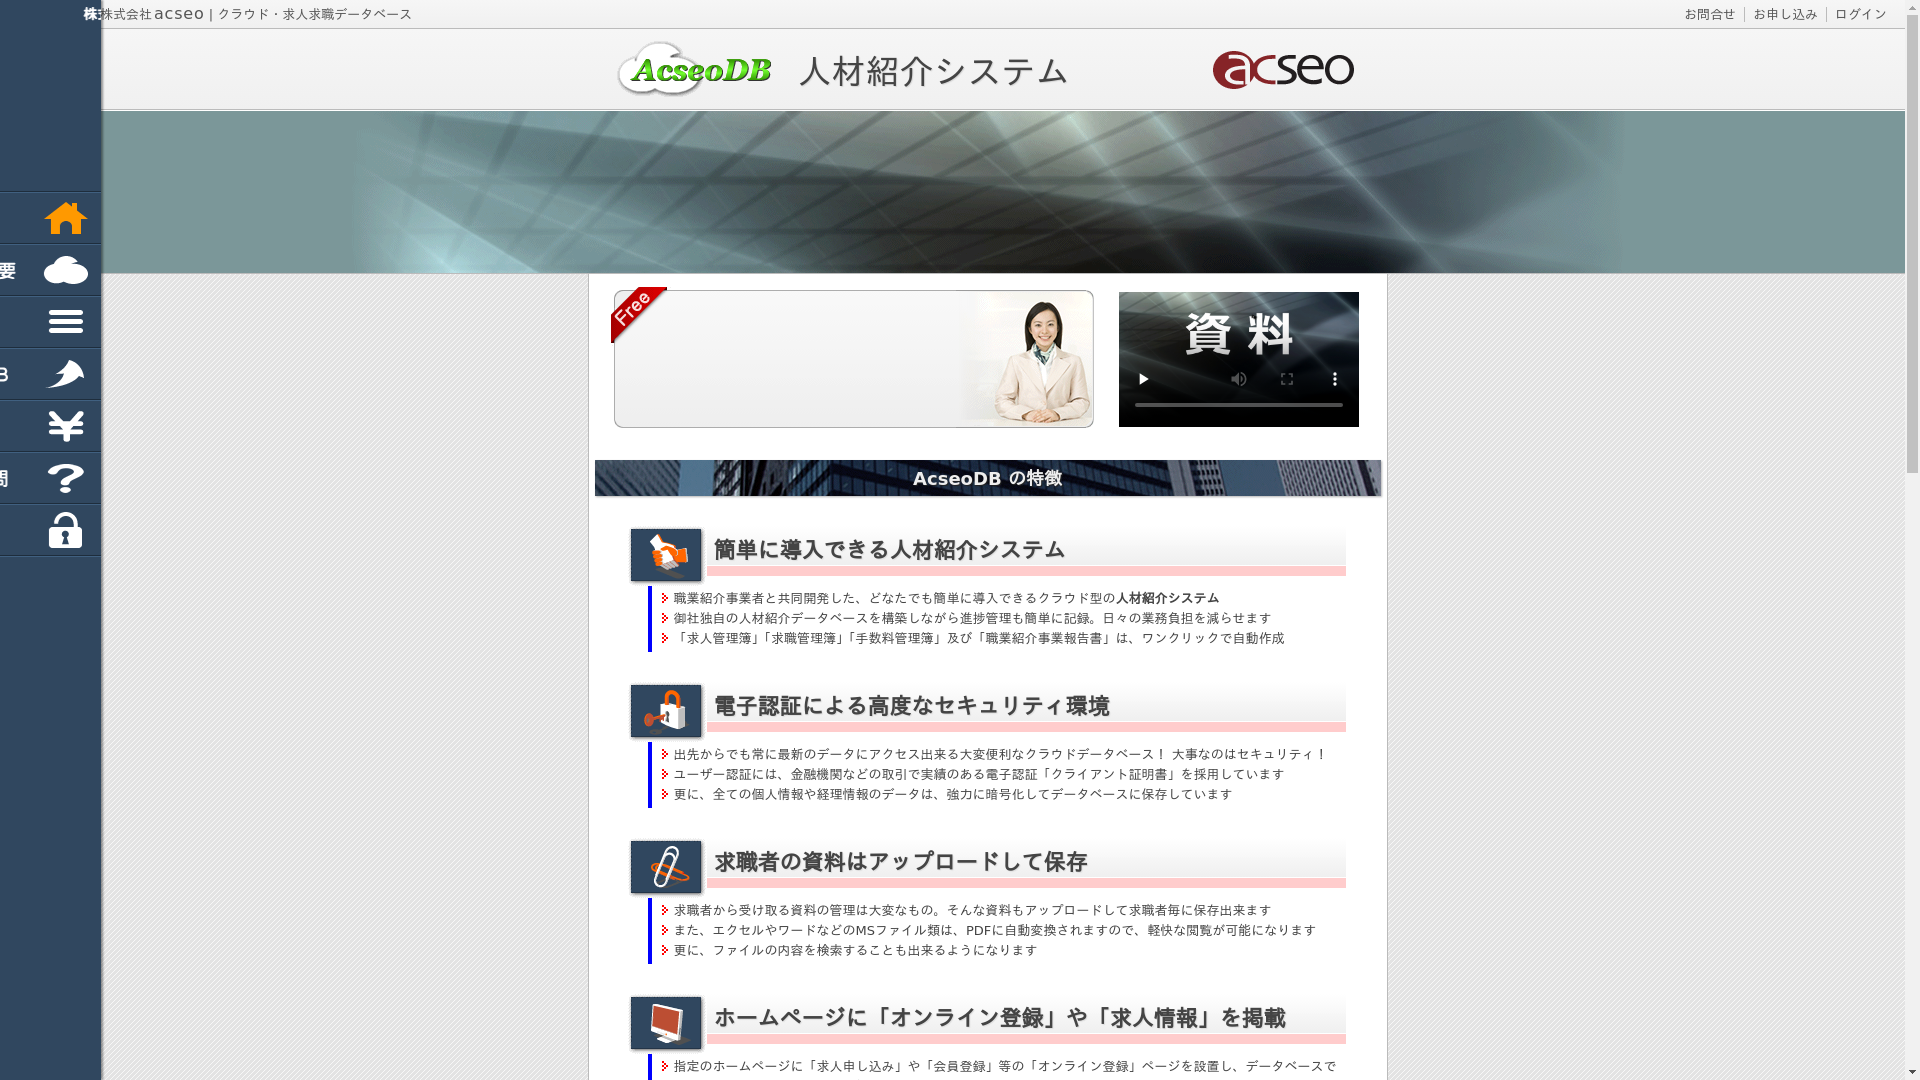Open the お申し込み link

click(1785, 14)
